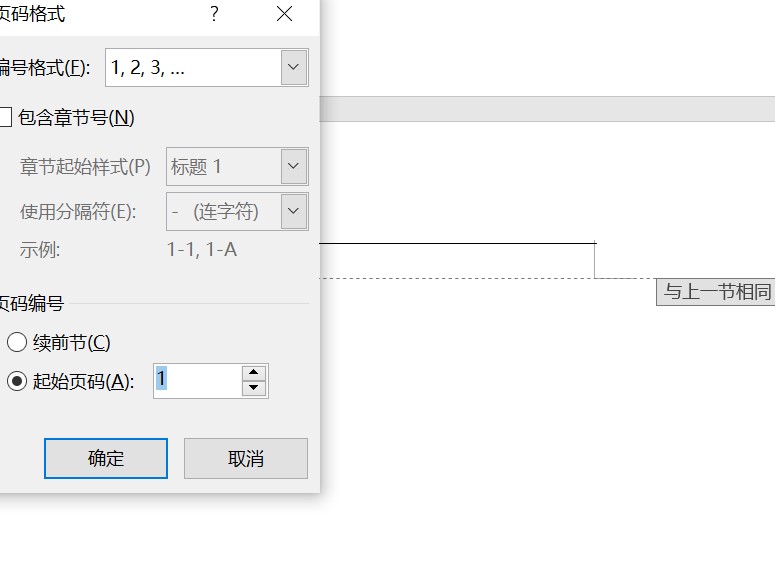Click the starting page number input field

click(x=196, y=380)
